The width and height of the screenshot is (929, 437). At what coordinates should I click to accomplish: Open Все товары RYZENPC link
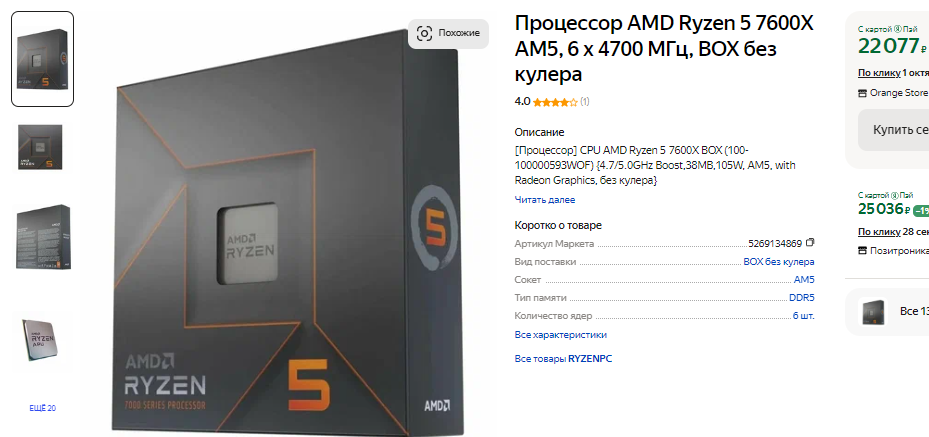563,359
